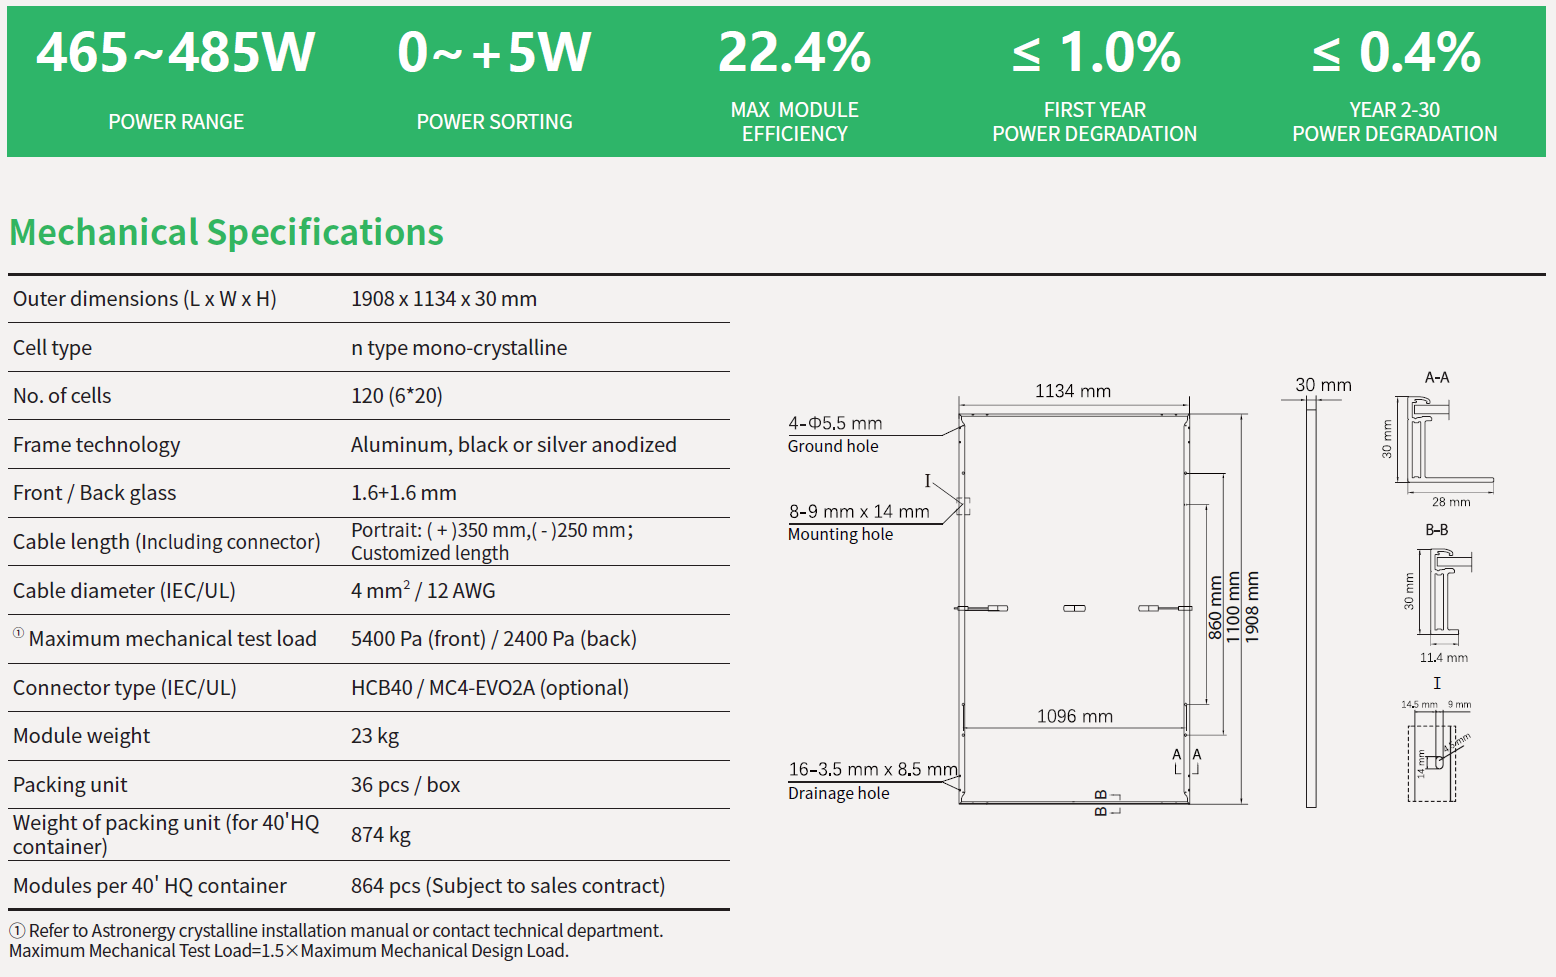Click the 'n type mono-crystalline' value
Image resolution: width=1556 pixels, height=977 pixels.
coord(459,348)
